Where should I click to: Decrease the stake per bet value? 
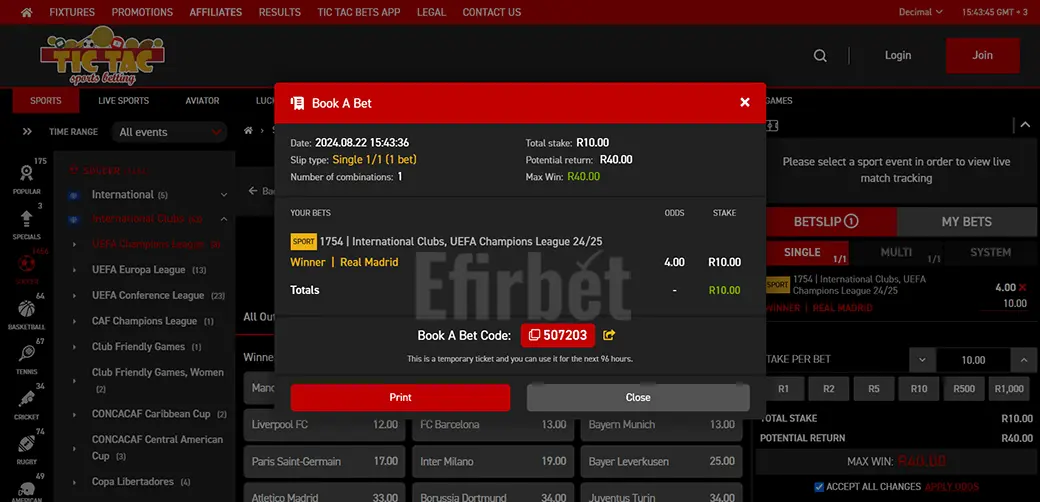pos(922,360)
